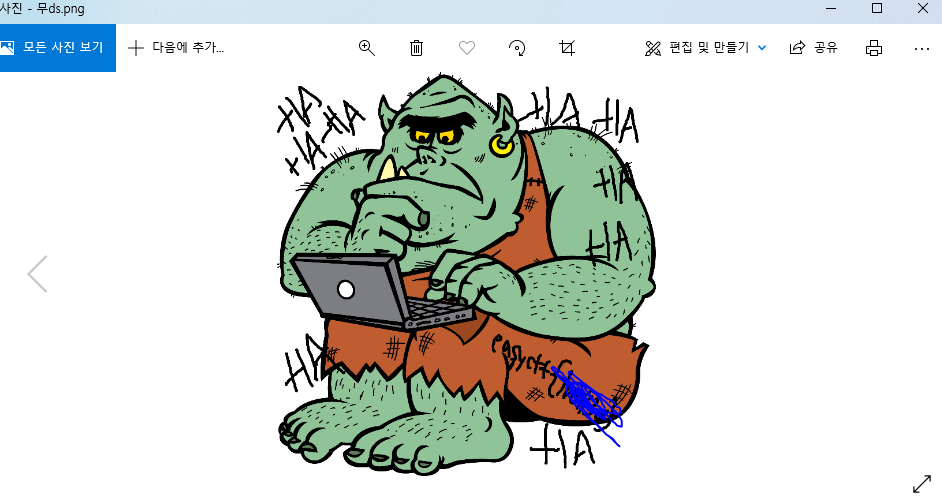
Task: Mark photo as favorite with the heart icon
Action: [x=467, y=48]
